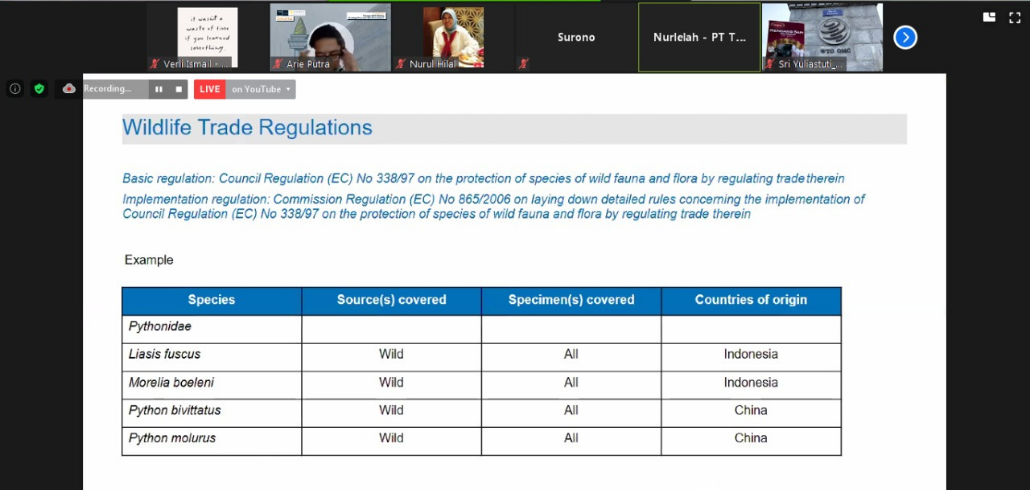
Task: Select Sri Yuliastuti's video thumbnail
Action: coord(822,37)
